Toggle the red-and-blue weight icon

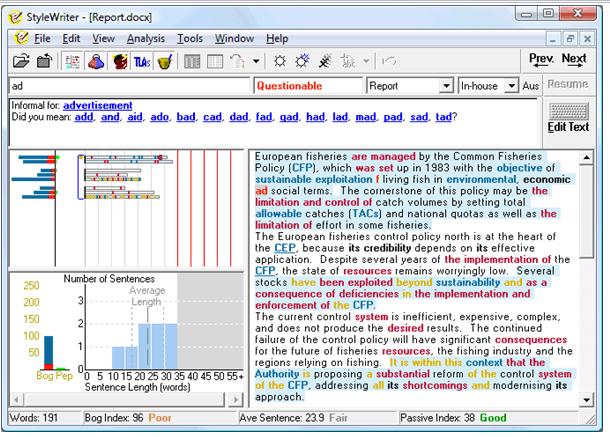click(96, 61)
